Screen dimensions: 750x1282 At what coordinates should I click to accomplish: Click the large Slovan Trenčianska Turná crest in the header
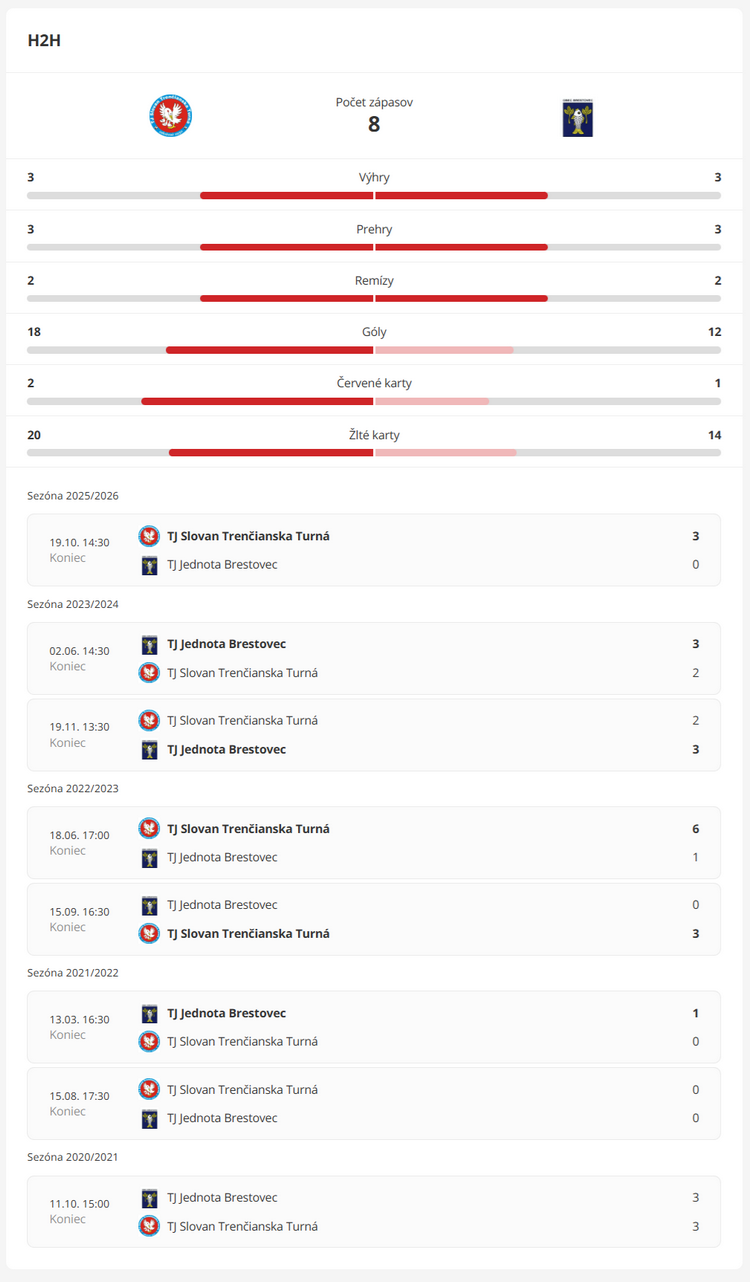tap(170, 116)
